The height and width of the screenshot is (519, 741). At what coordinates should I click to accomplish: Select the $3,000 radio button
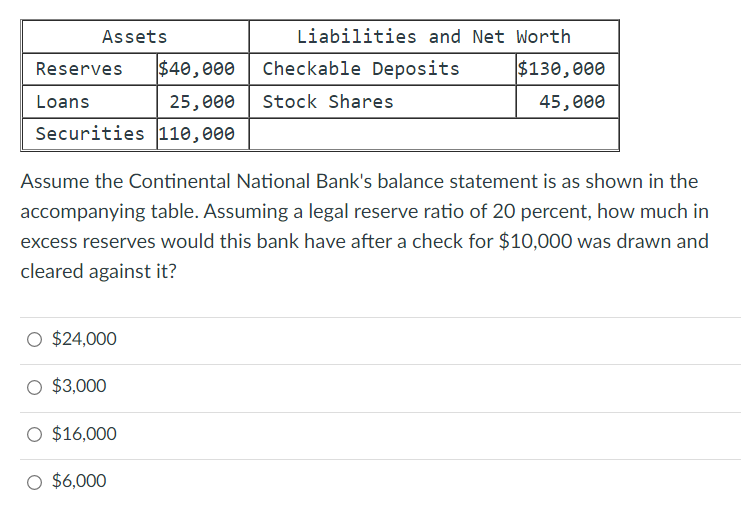pos(34,387)
